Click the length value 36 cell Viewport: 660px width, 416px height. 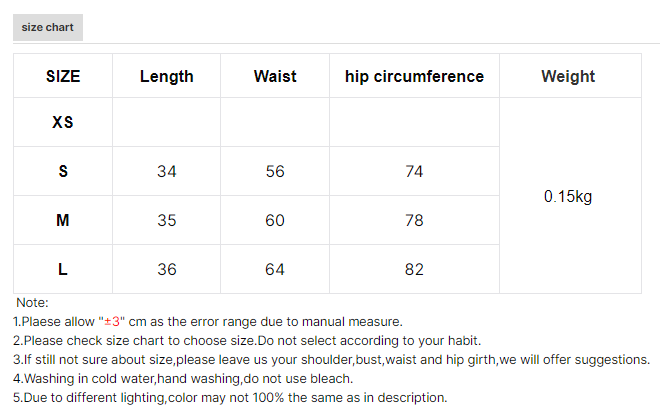[167, 269]
